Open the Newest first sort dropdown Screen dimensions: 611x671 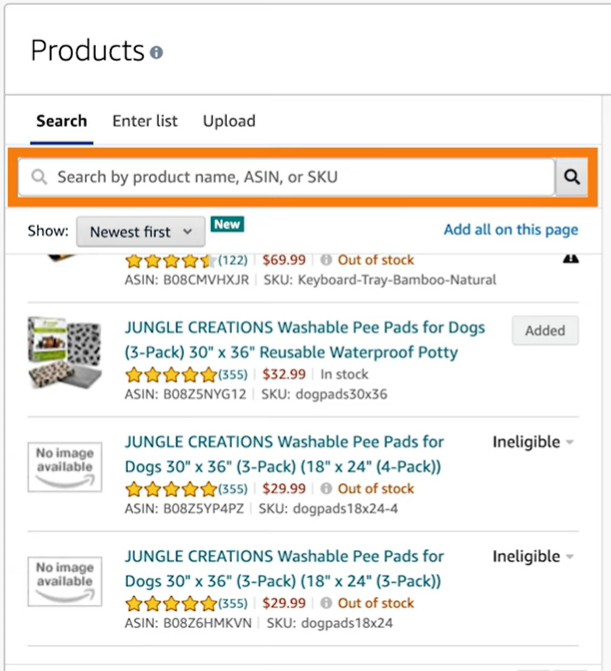point(141,232)
